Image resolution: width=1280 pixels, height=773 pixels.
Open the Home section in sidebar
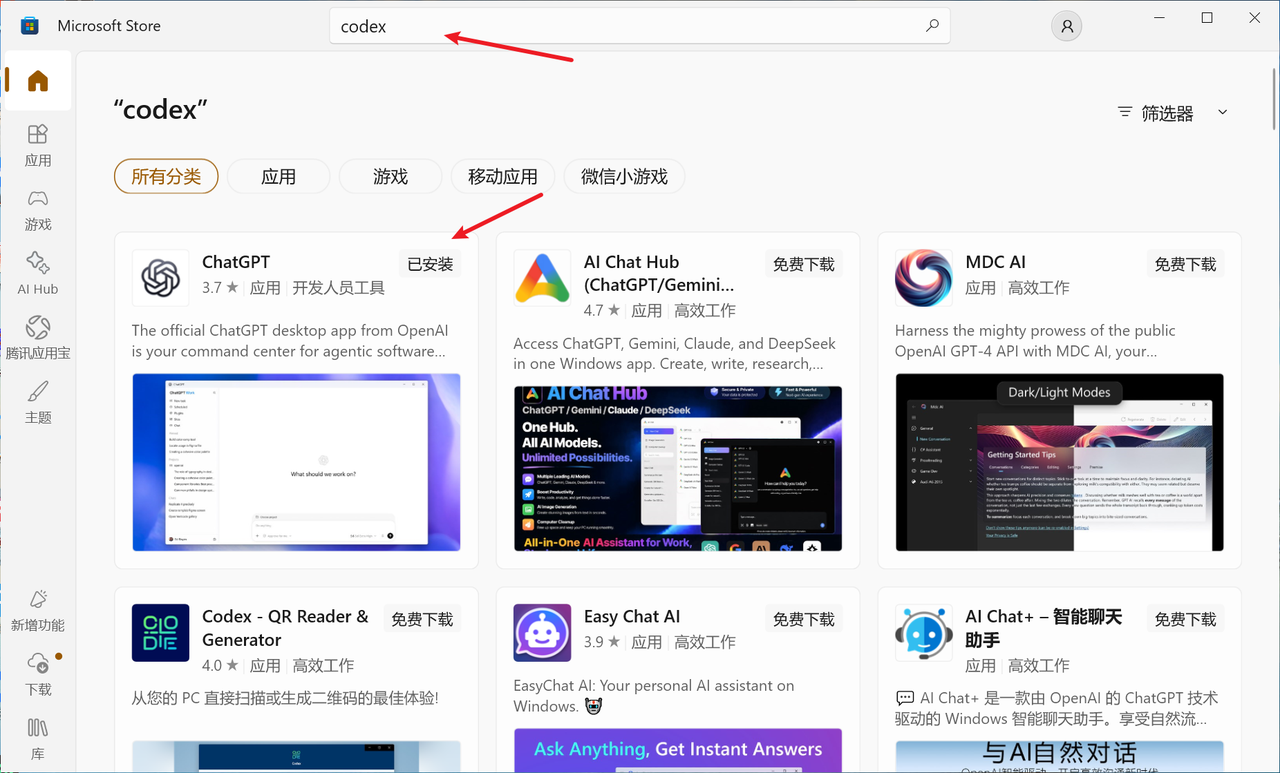coord(38,81)
